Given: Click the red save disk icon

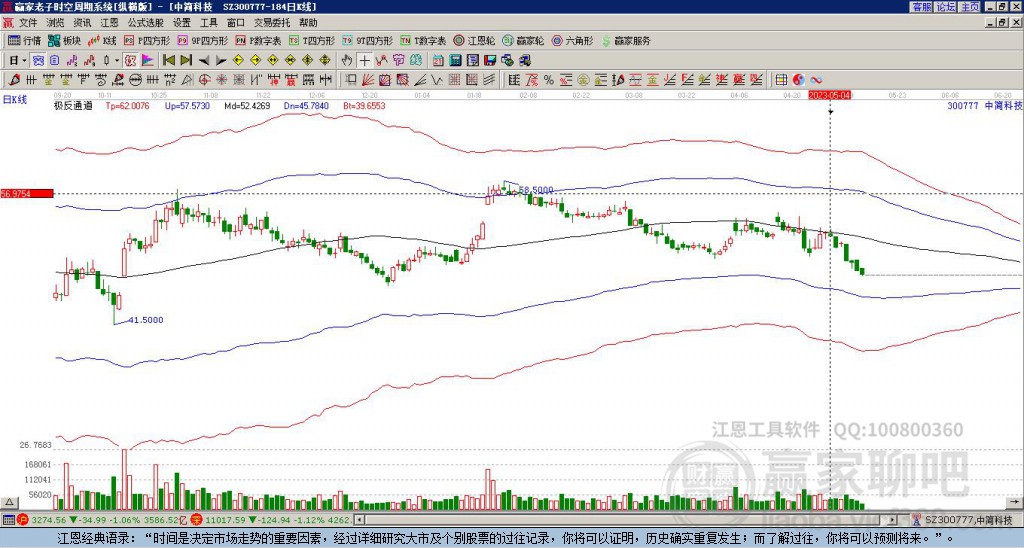Looking at the screenshot, I should point(490,61).
